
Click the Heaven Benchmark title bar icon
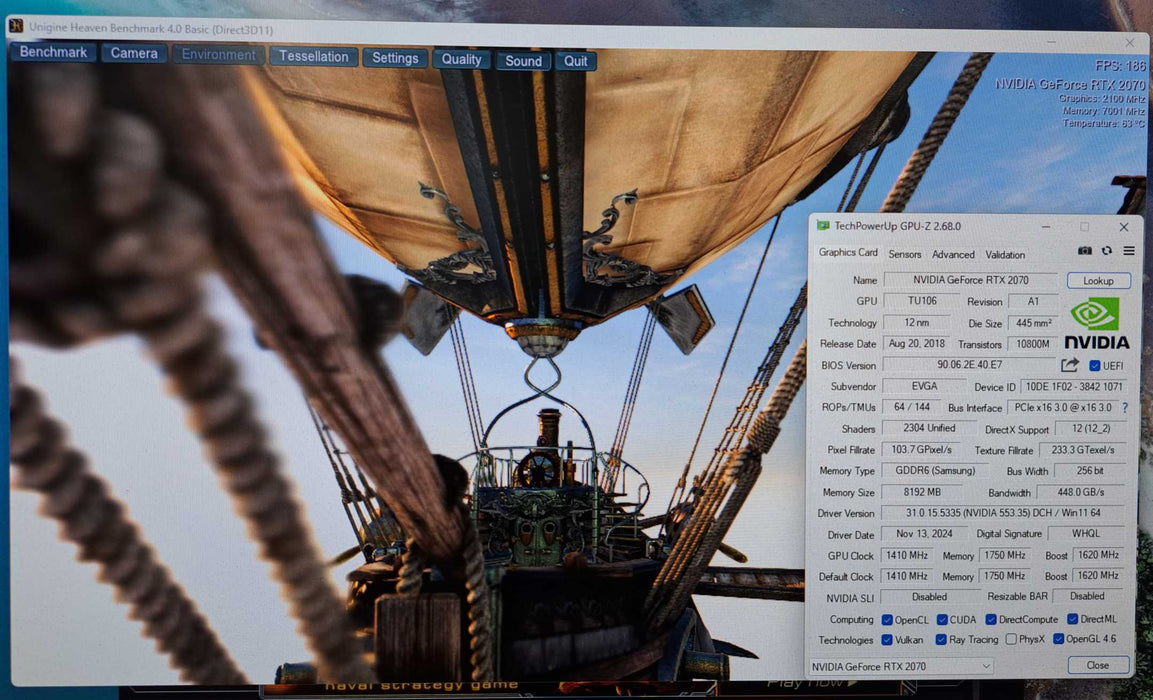pos(15,26)
